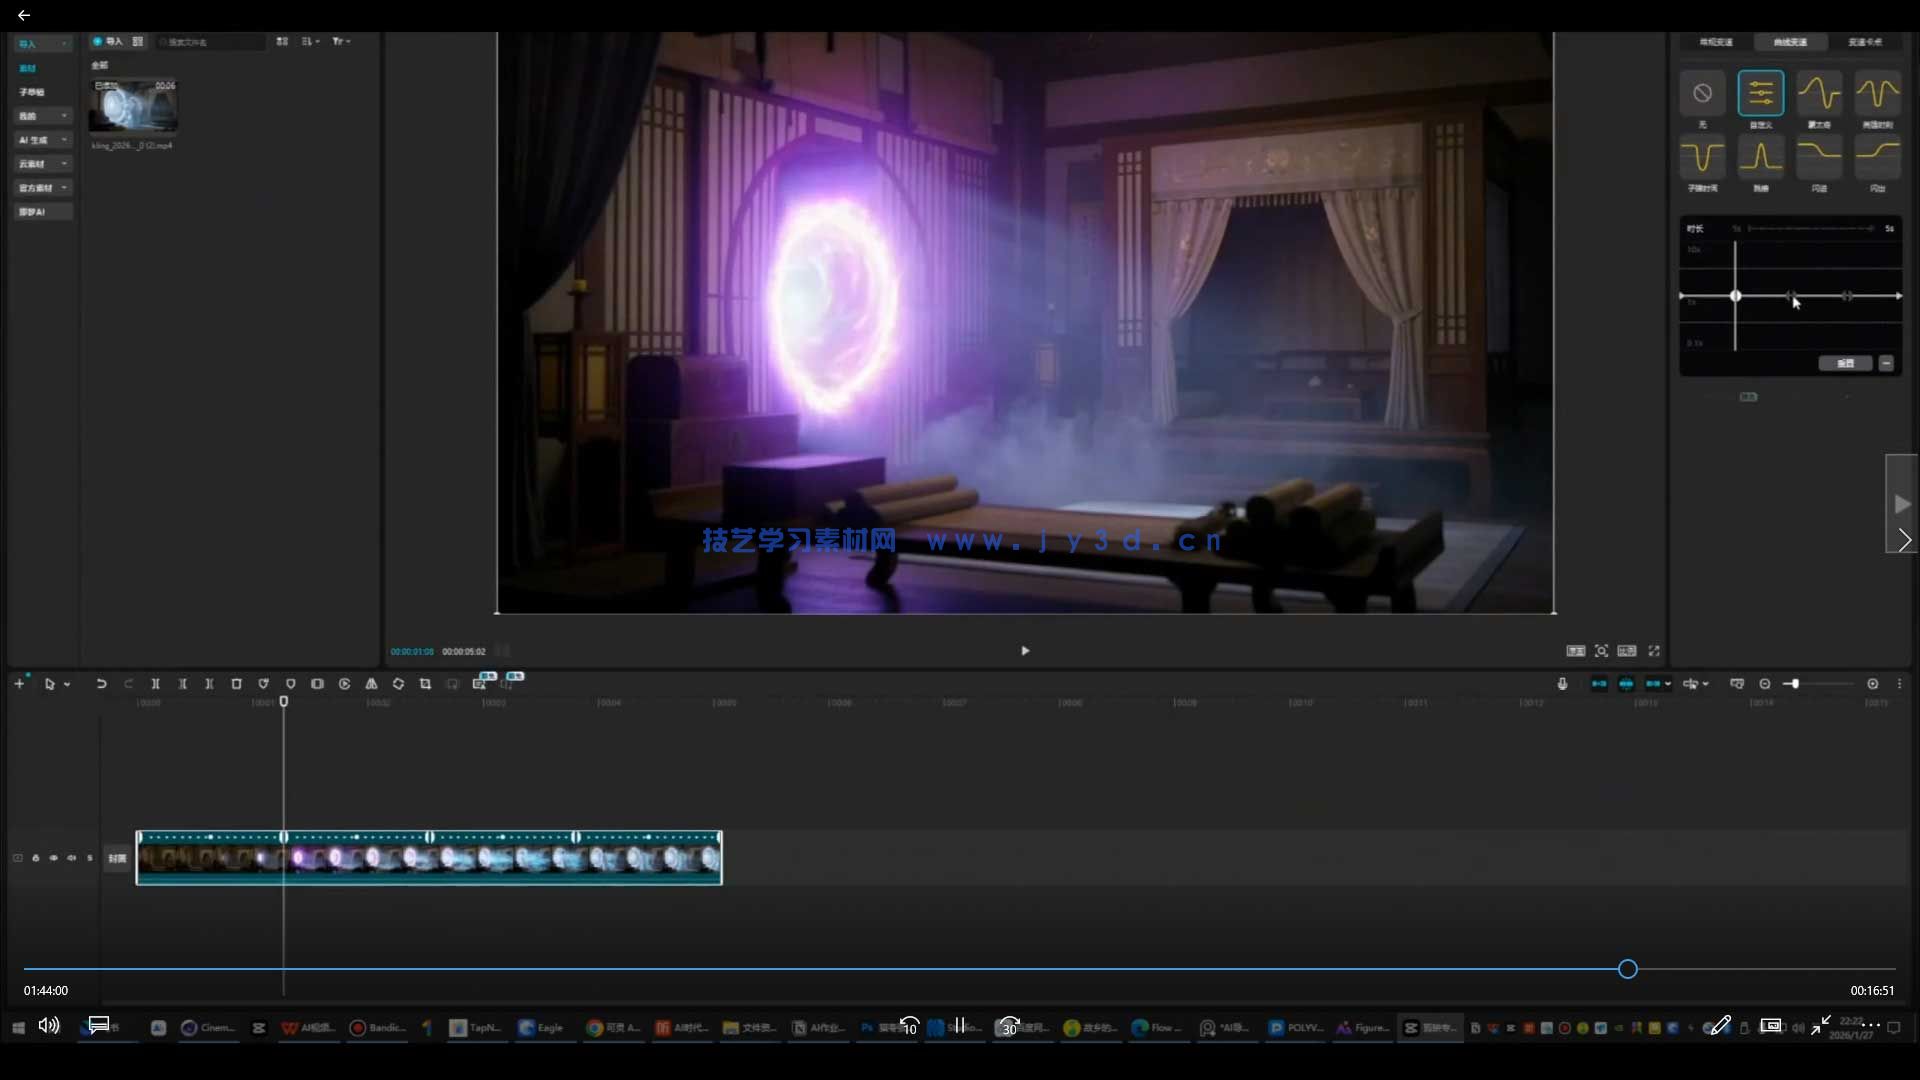
Task: Open the 子草稿 item in sidebar
Action: point(32,92)
